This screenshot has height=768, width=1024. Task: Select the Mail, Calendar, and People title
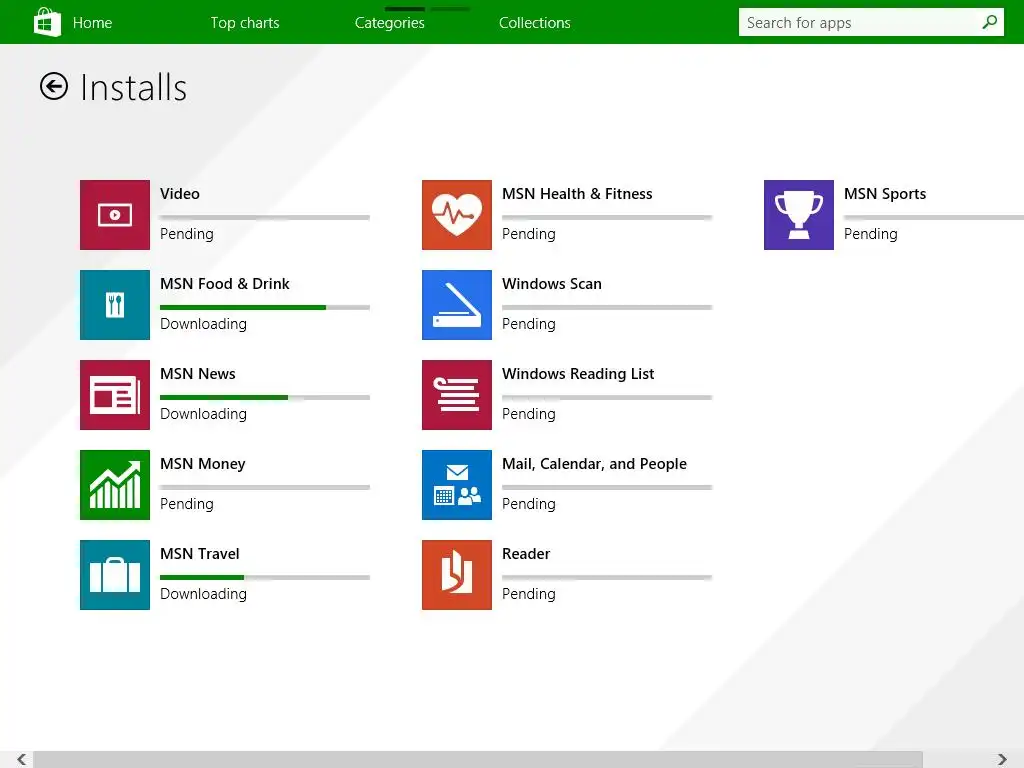(x=594, y=464)
